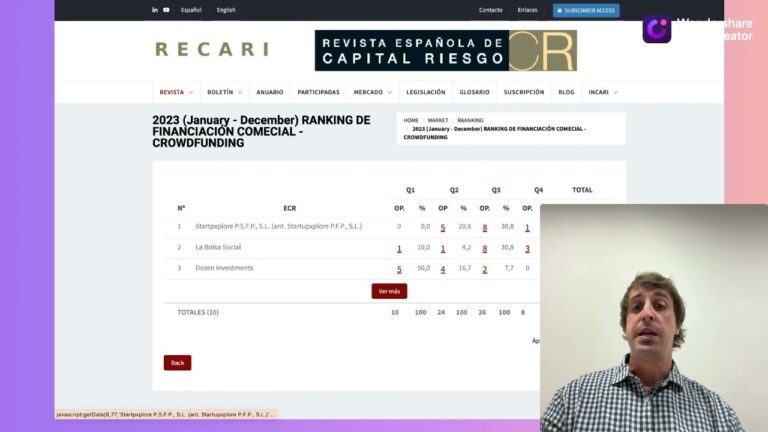This screenshot has height=432, width=768.
Task: Go to RAANKING in the breadcrumb
Action: point(470,120)
